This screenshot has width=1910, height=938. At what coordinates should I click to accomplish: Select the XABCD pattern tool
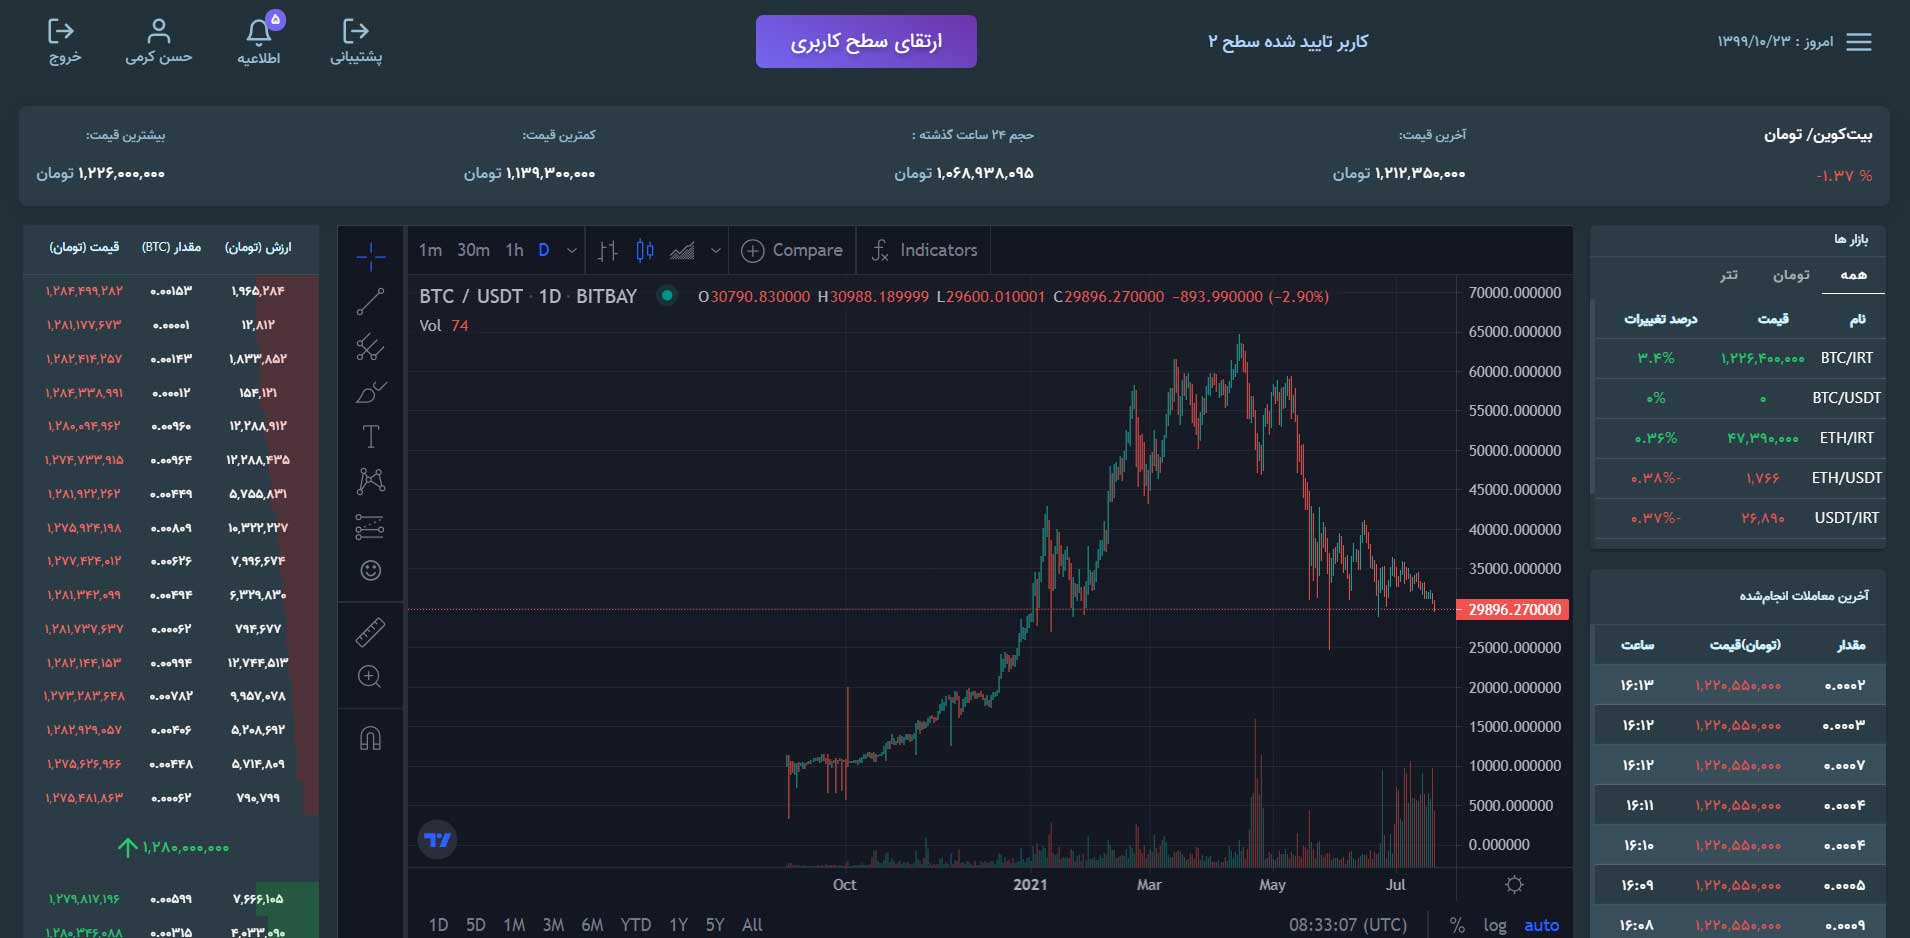(x=371, y=481)
